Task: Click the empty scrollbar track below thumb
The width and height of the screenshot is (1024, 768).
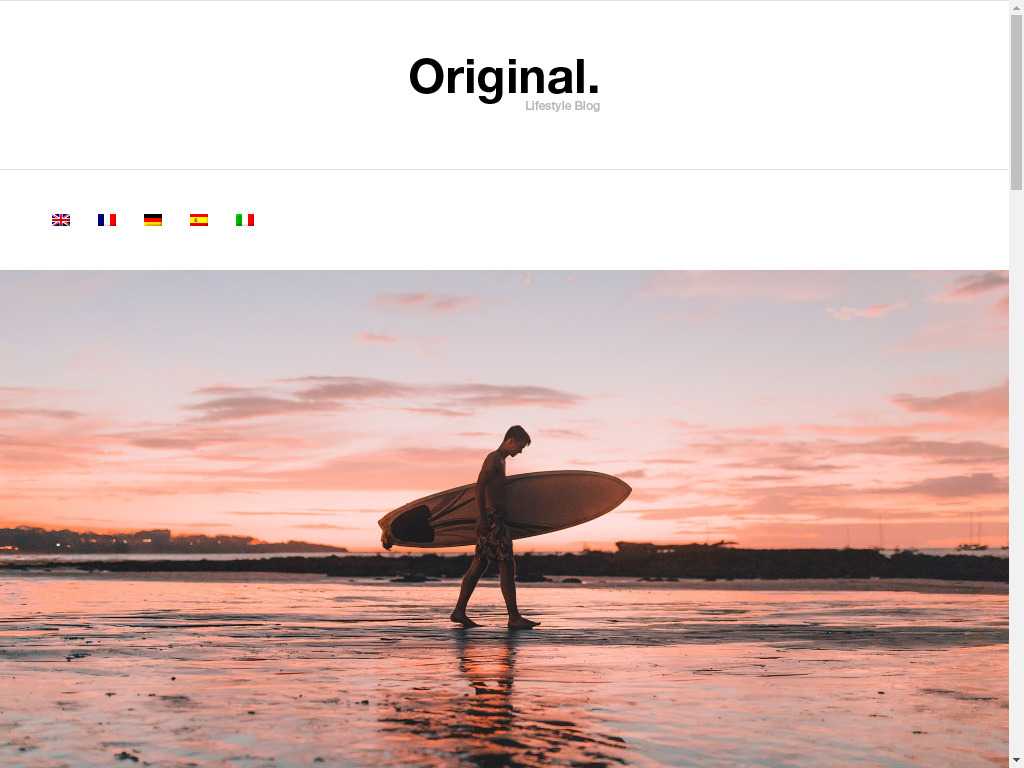Action: coord(1016,473)
